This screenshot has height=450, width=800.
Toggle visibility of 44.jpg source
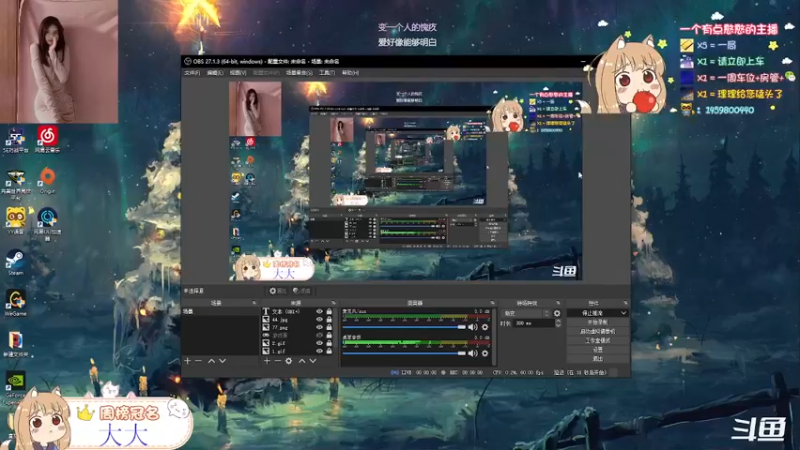[319, 319]
